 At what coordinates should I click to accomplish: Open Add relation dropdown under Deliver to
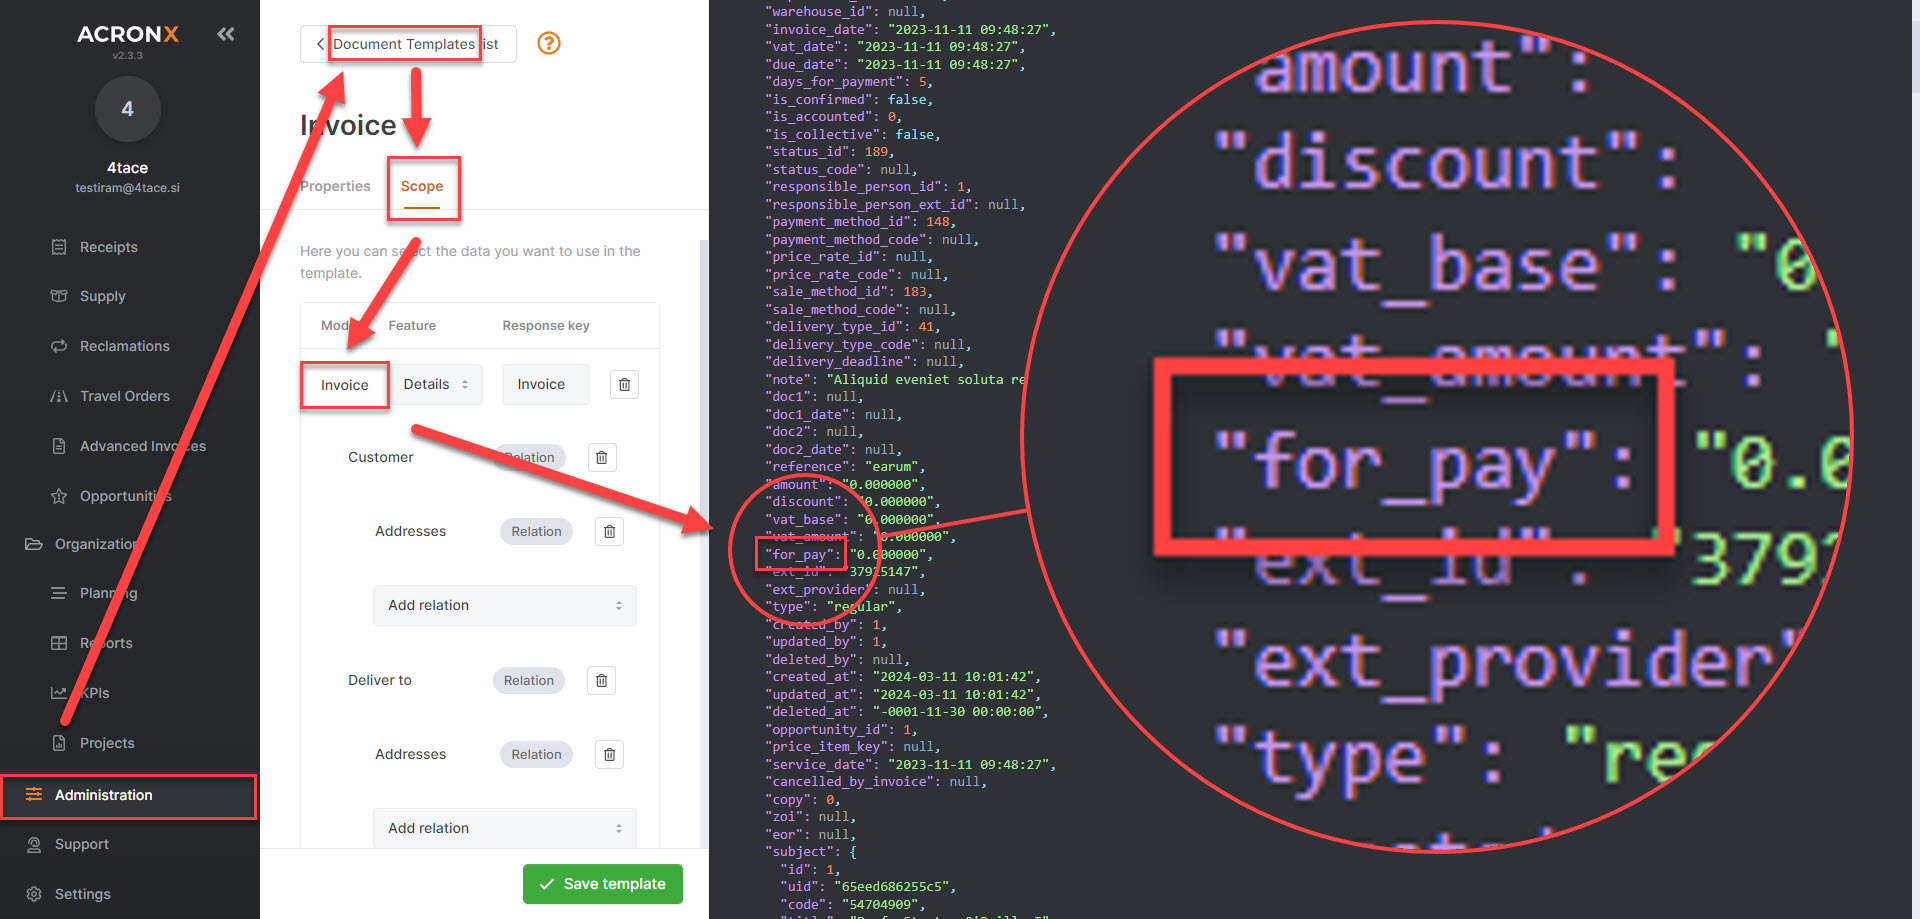pos(505,828)
